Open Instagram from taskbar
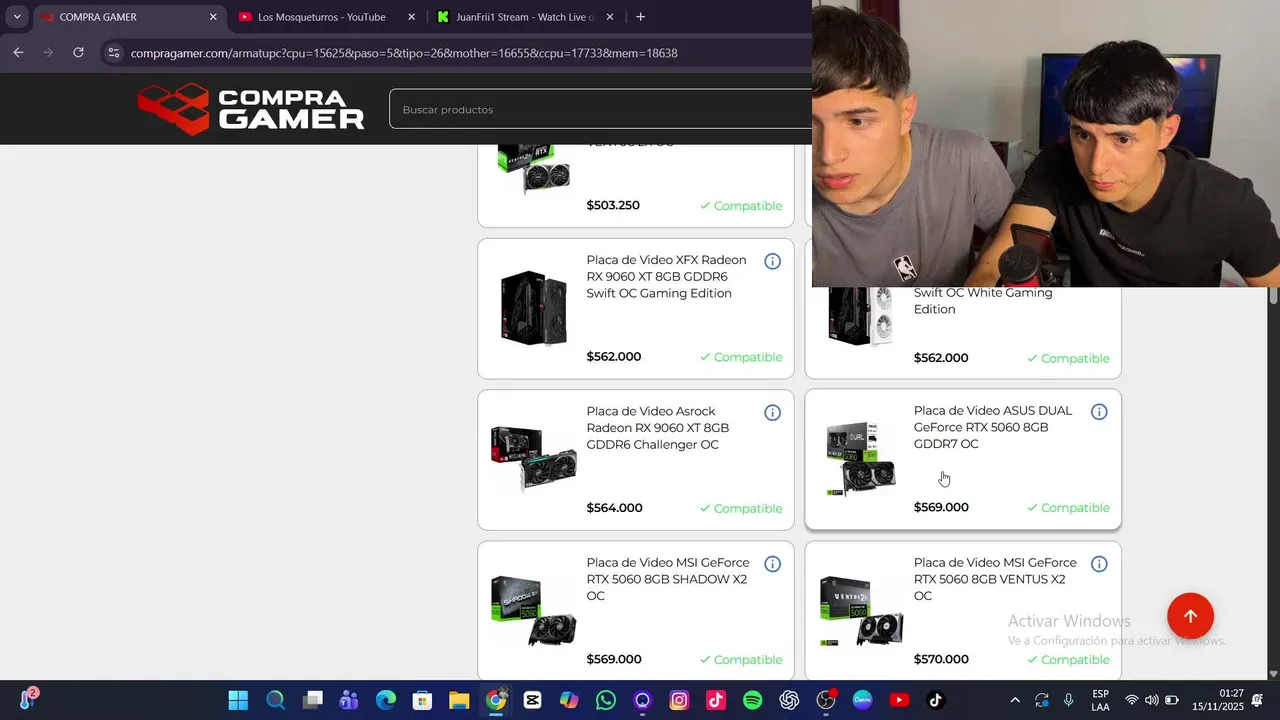 (x=679, y=700)
